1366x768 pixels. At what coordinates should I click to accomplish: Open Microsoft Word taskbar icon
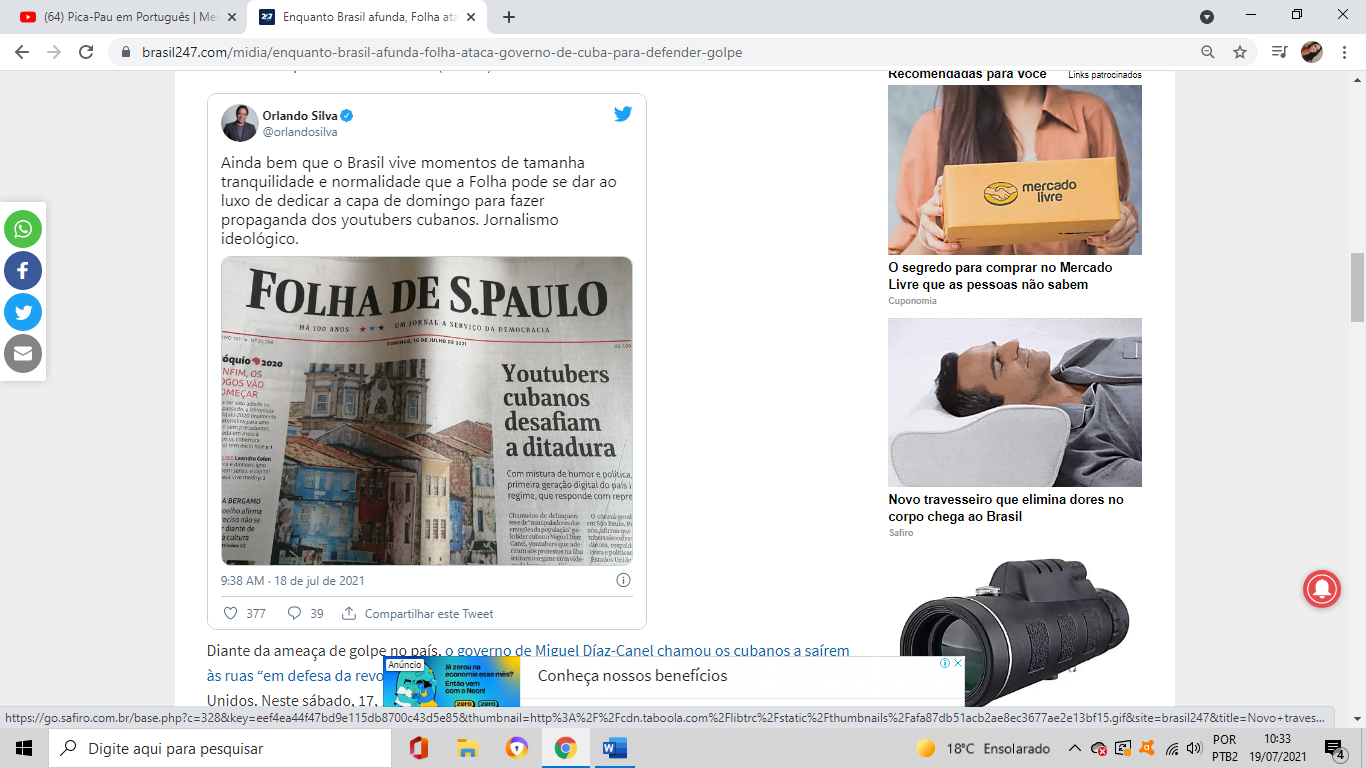click(x=614, y=748)
